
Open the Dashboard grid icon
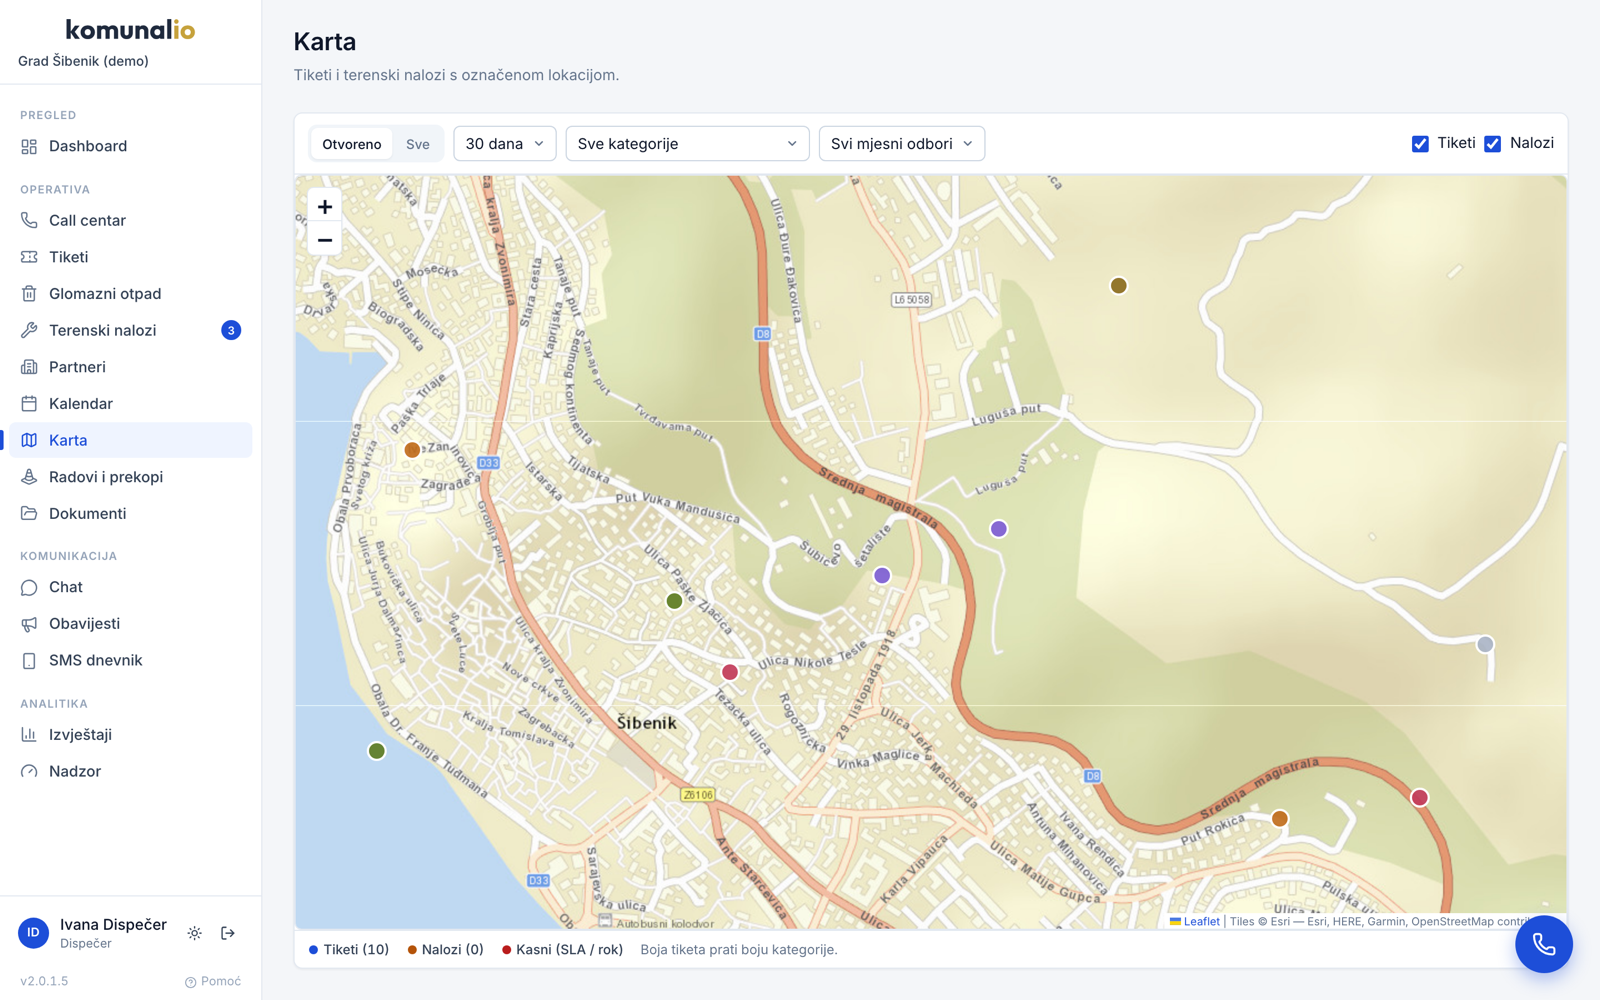coord(29,146)
